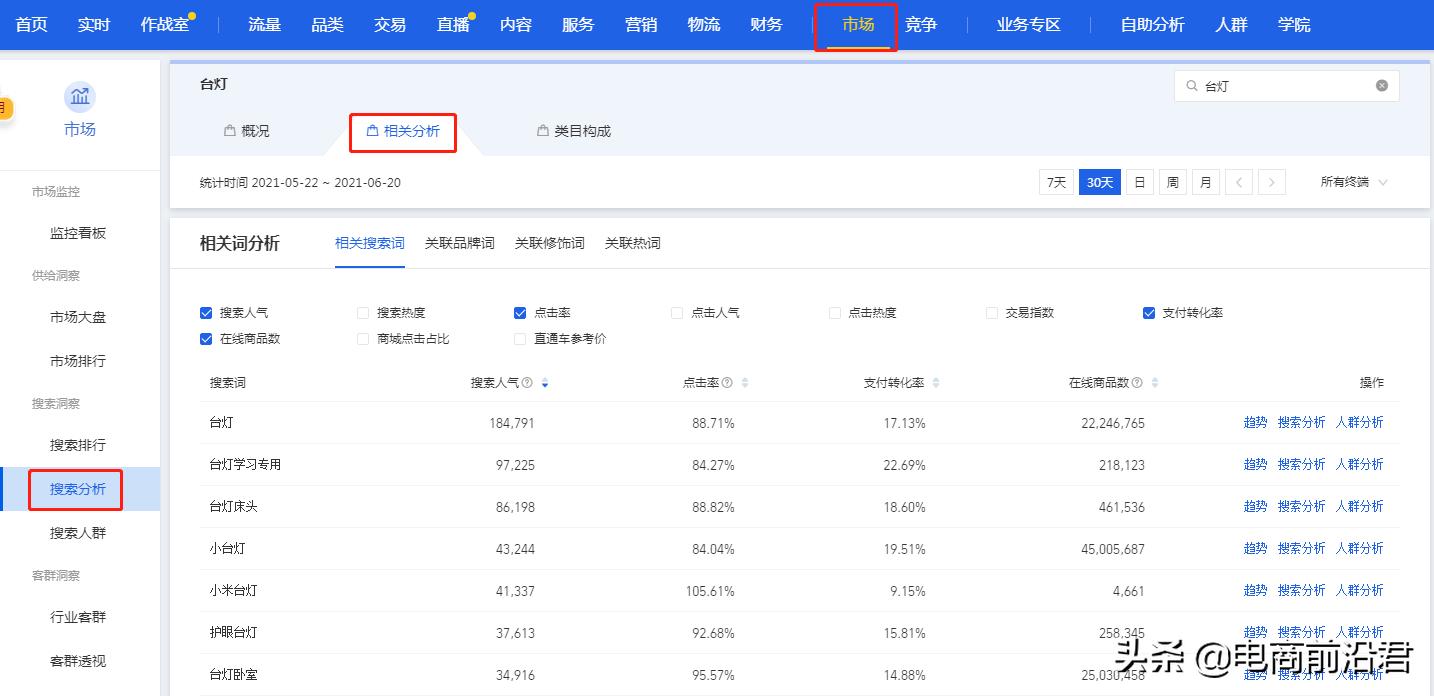This screenshot has width=1434, height=696.
Task: Click 趋势 for the 台灯 row
Action: click(1255, 423)
